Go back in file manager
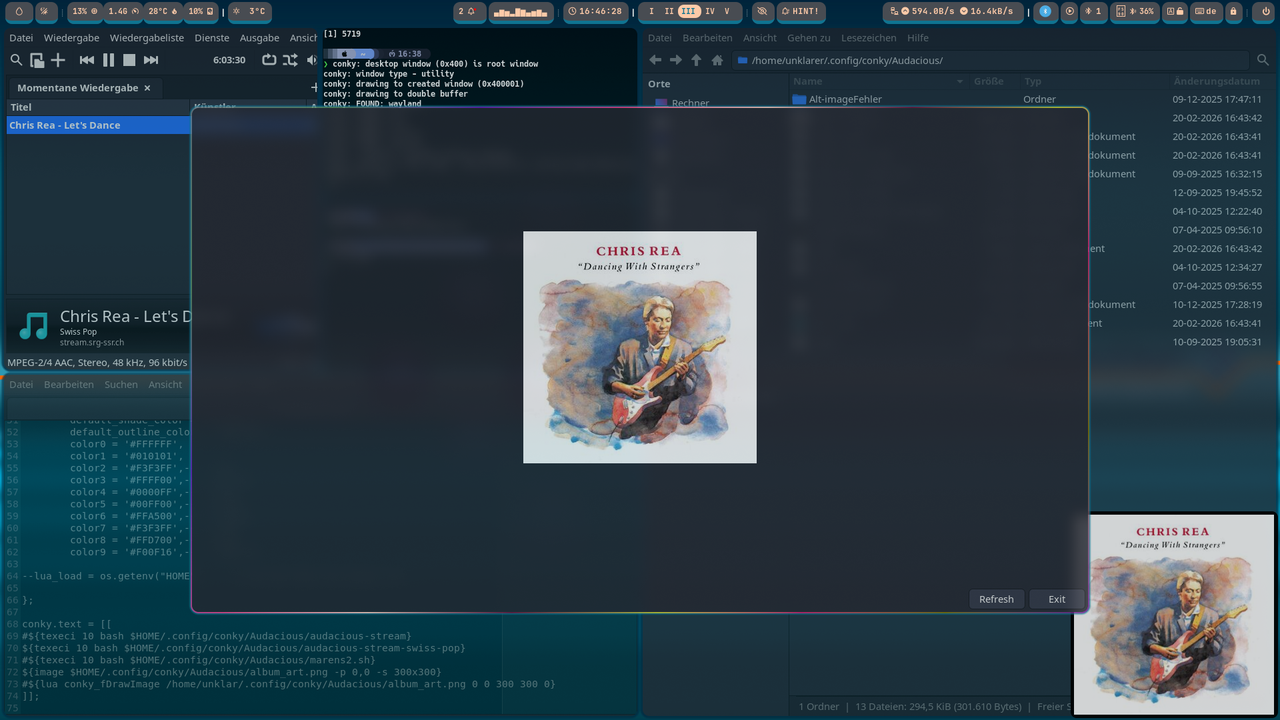Screen dimensions: 1280x720 point(655,60)
